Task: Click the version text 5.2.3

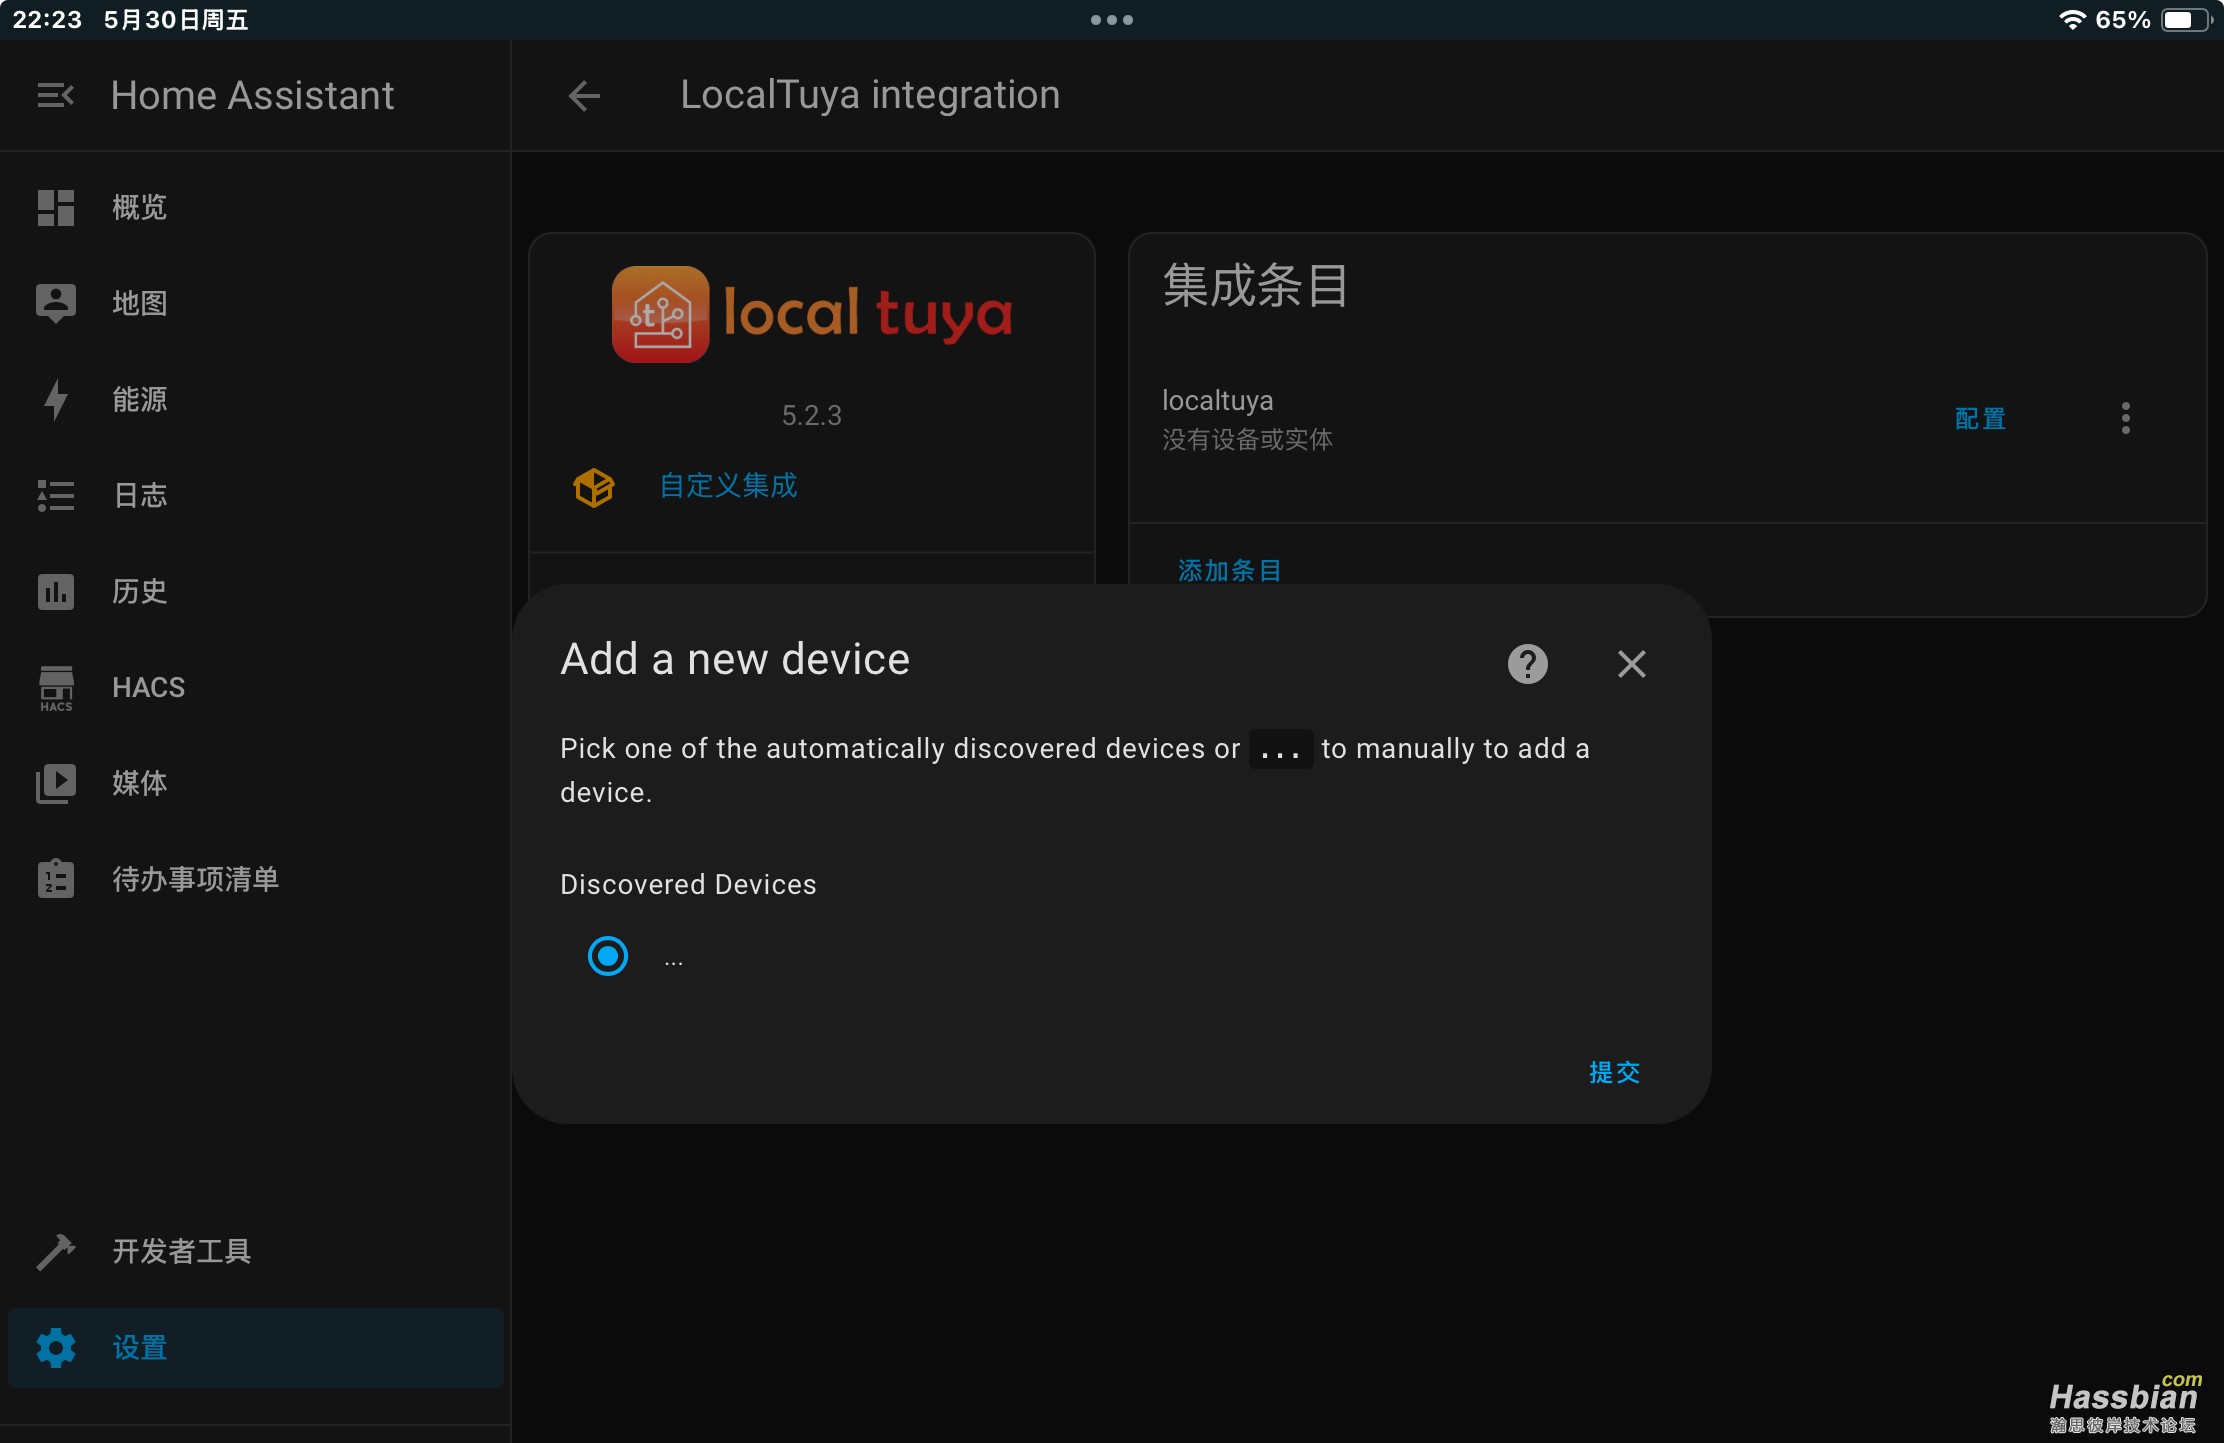Action: pos(811,415)
